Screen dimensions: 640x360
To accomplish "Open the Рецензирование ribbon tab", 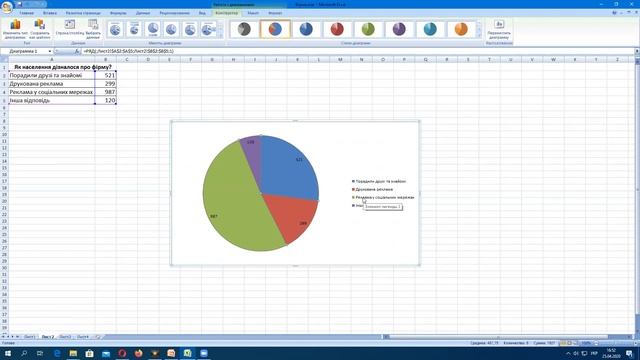I will [174, 13].
